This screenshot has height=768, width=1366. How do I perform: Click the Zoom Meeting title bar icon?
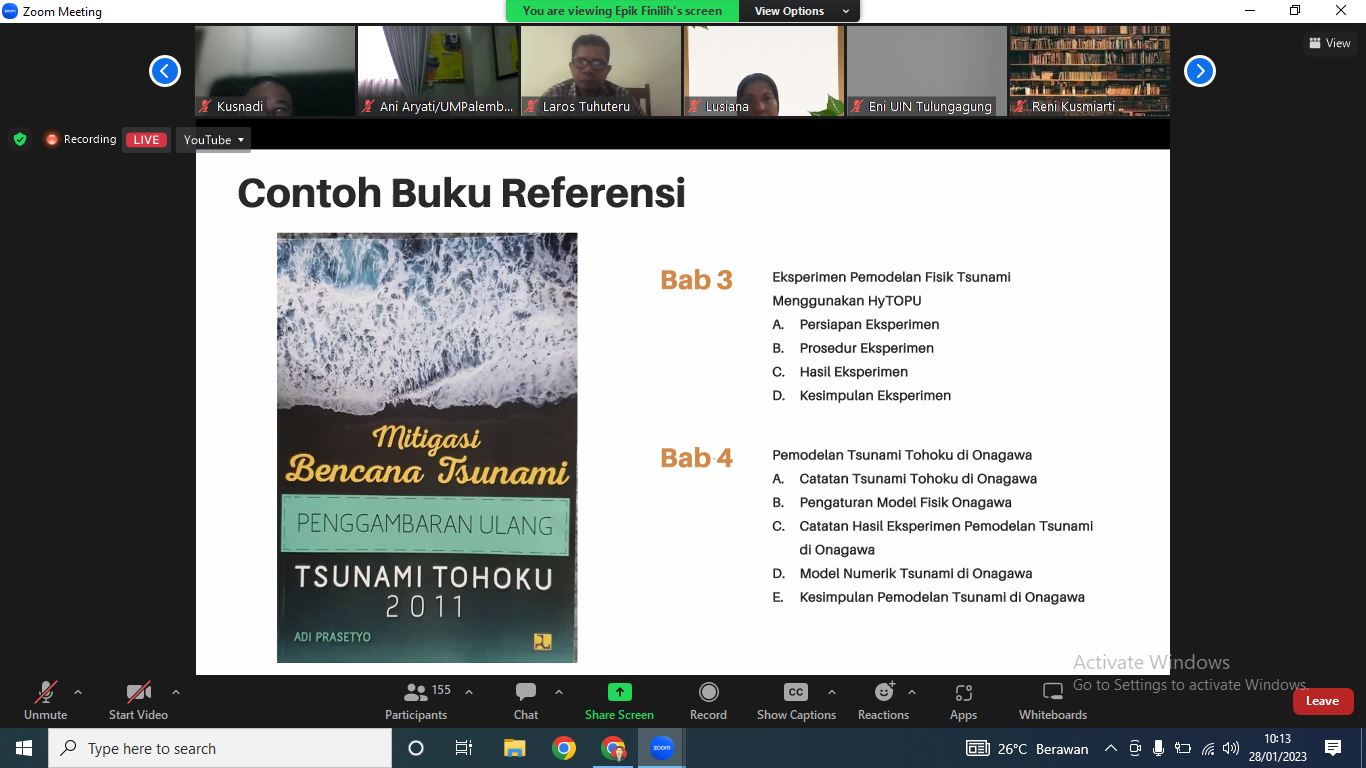pos(10,11)
